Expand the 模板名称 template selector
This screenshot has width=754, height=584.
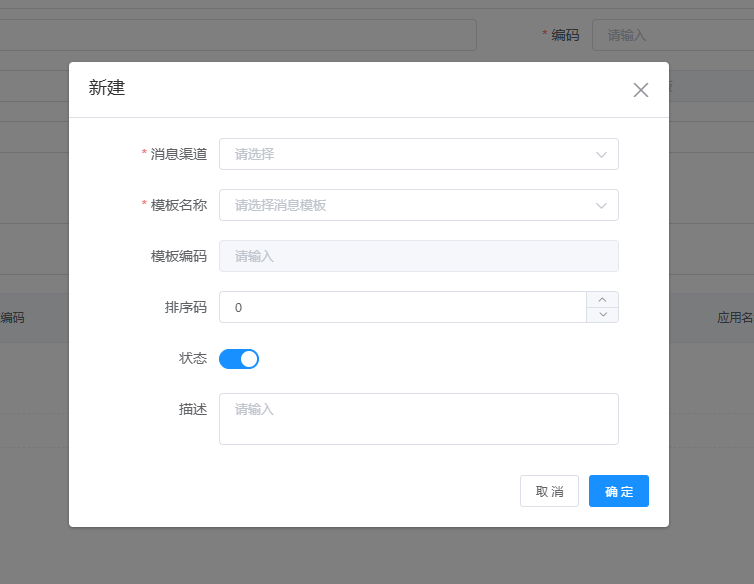coord(408,205)
